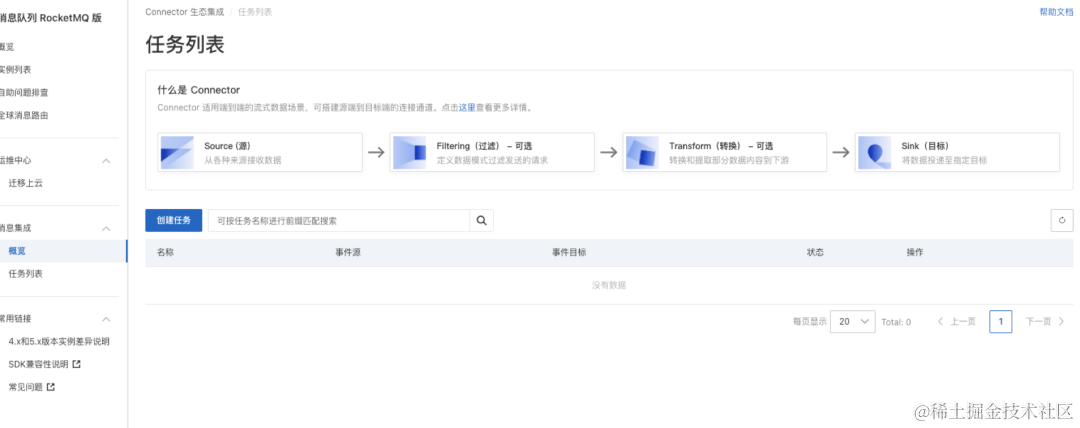The image size is (1080, 428).
Task: Open external link icon beside SDK兼容性说明
Action: click(76, 364)
